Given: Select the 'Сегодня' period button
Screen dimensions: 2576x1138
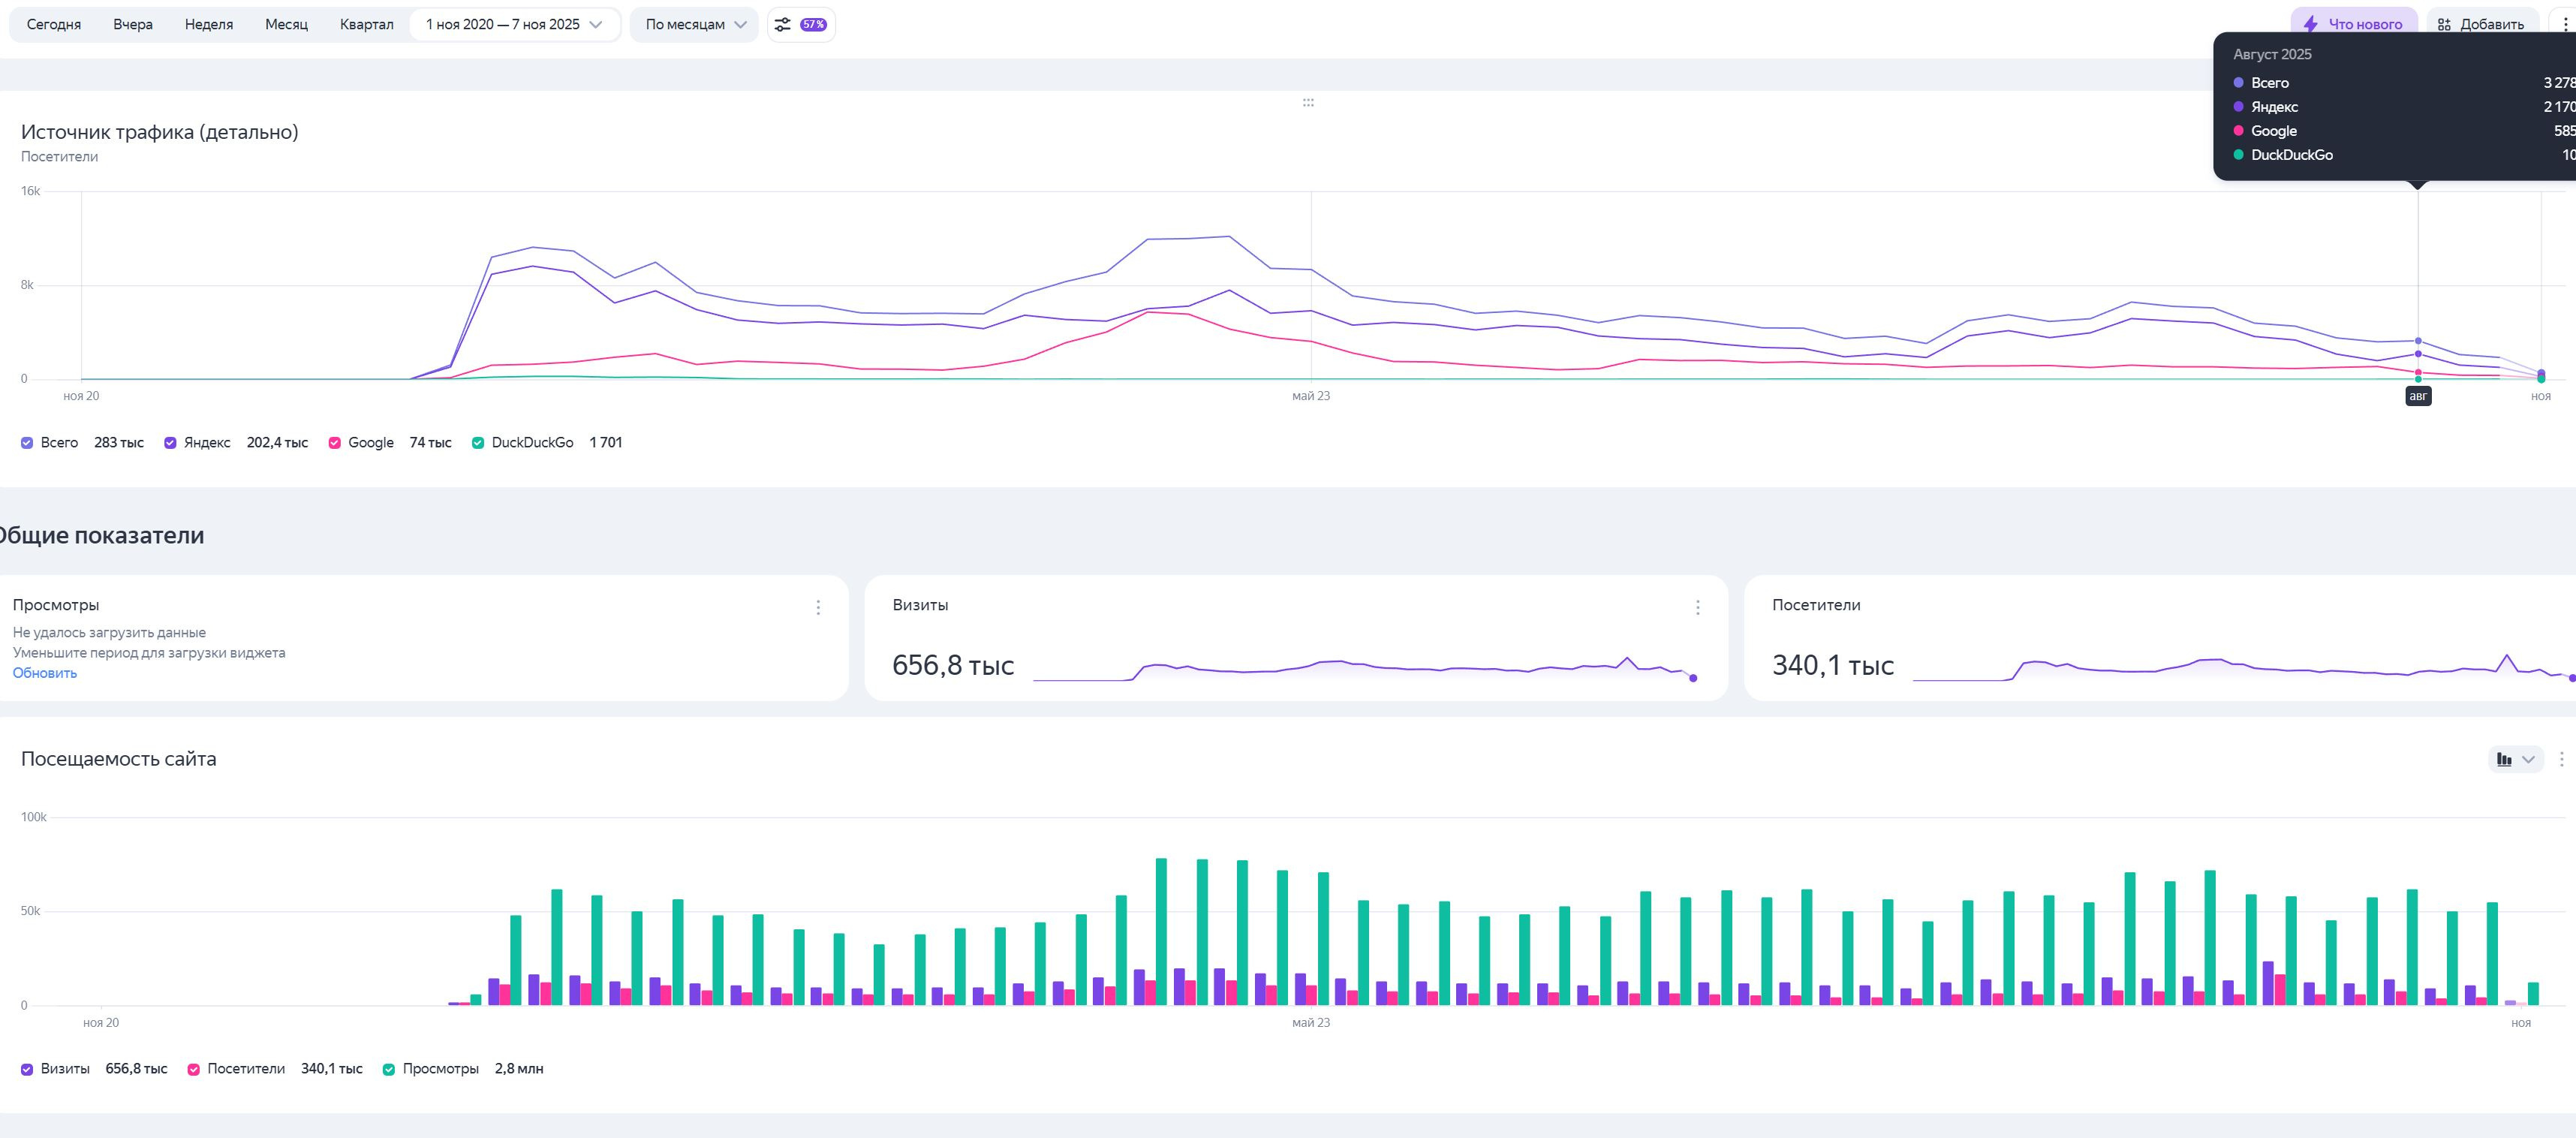Looking at the screenshot, I should coord(53,24).
